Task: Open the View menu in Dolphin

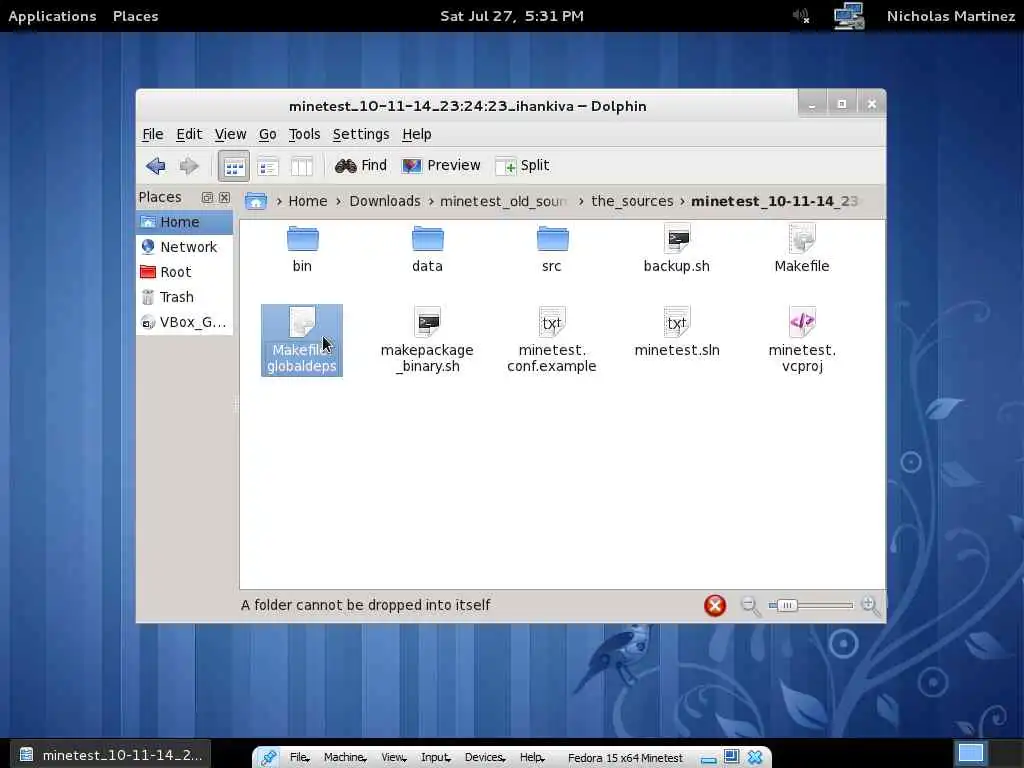Action: [x=231, y=135]
